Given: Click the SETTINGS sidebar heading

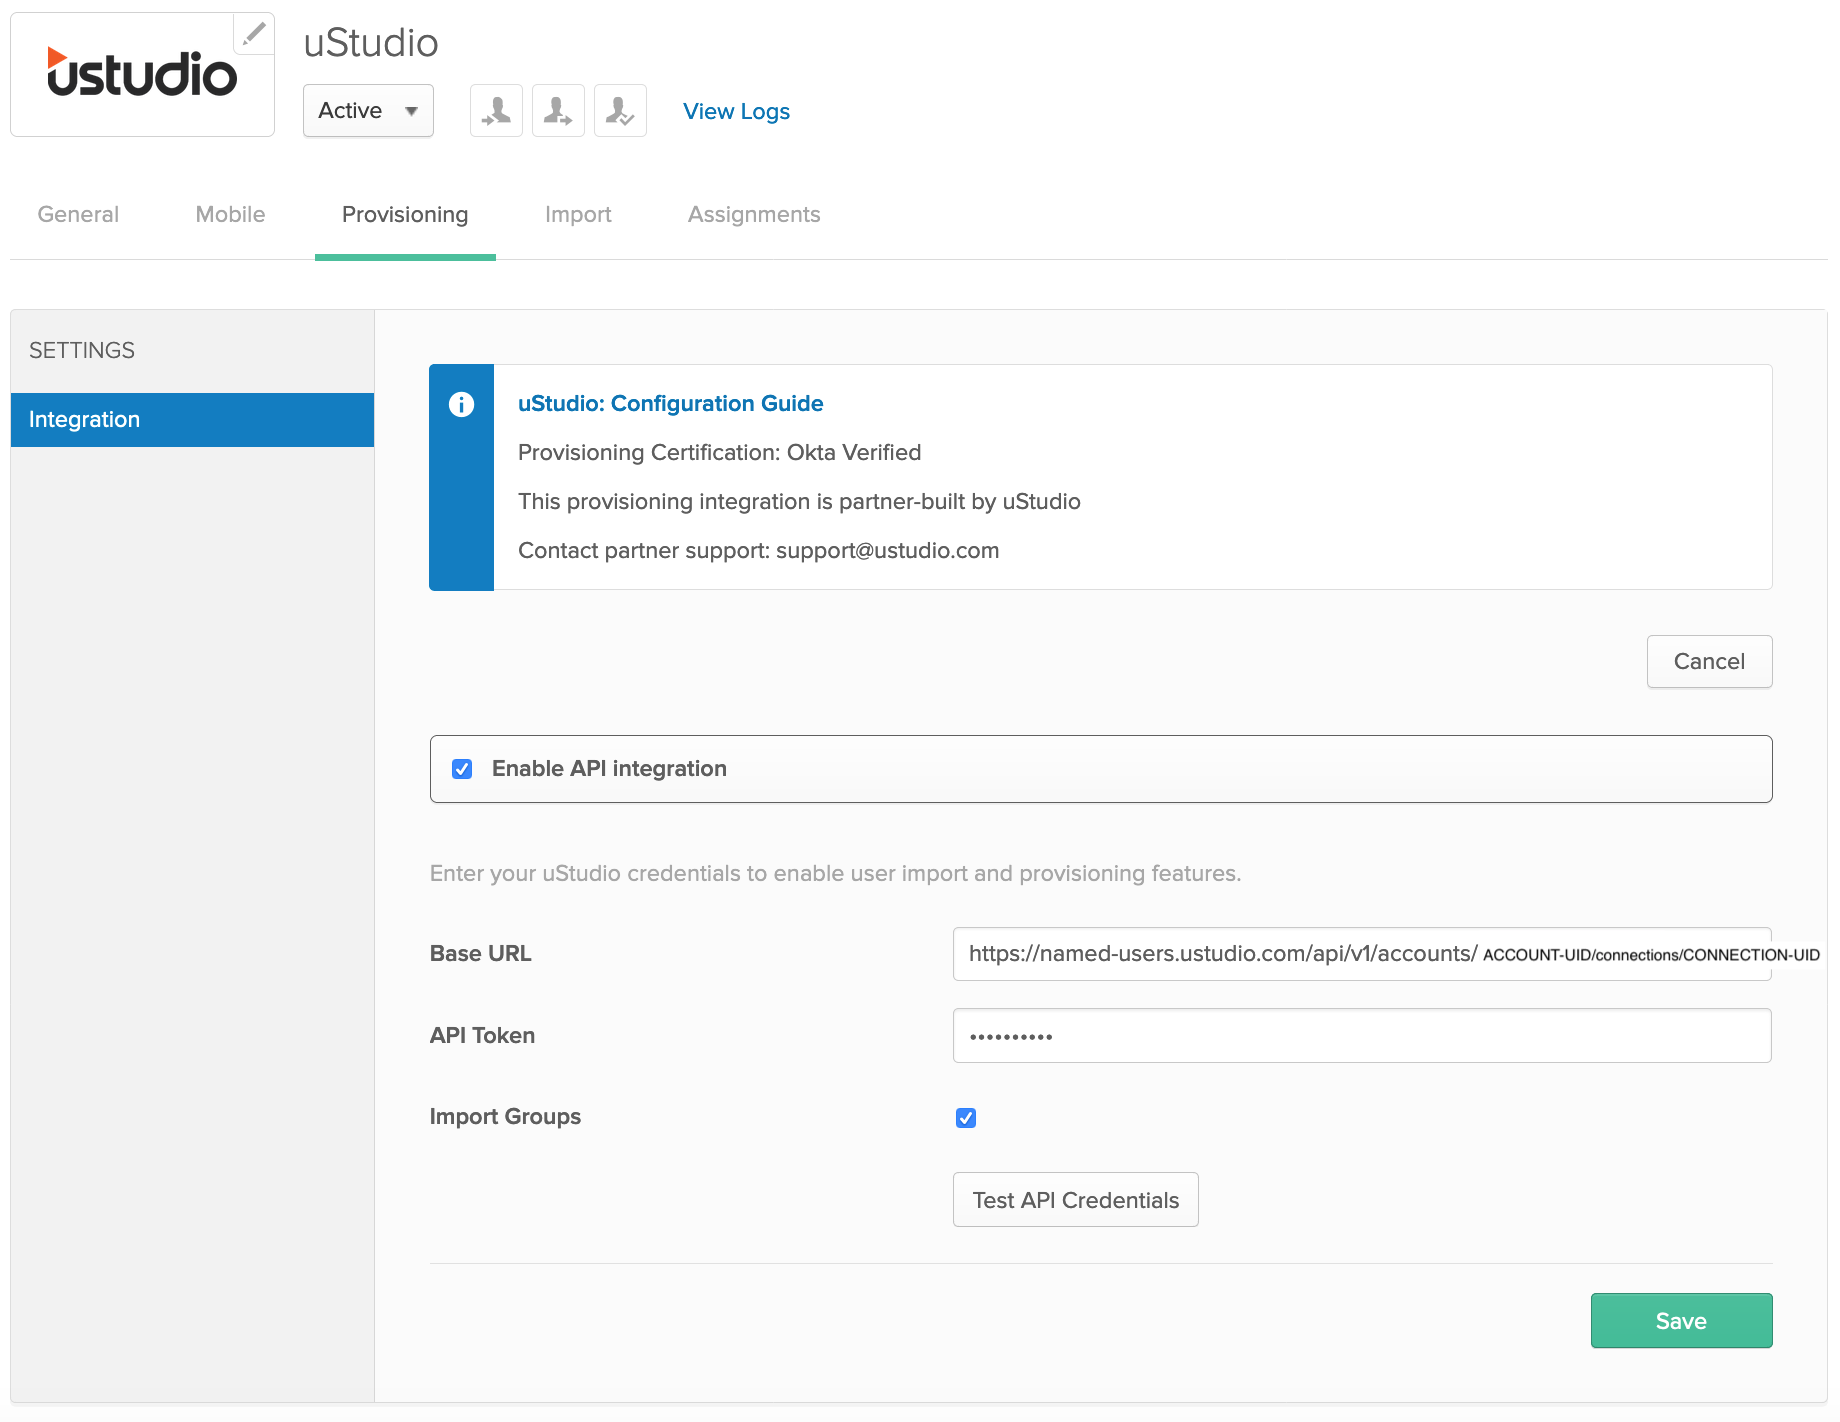Looking at the screenshot, I should tap(82, 351).
